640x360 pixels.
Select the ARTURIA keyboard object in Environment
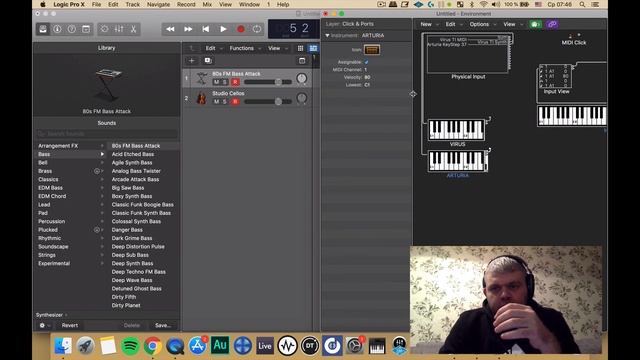click(457, 161)
